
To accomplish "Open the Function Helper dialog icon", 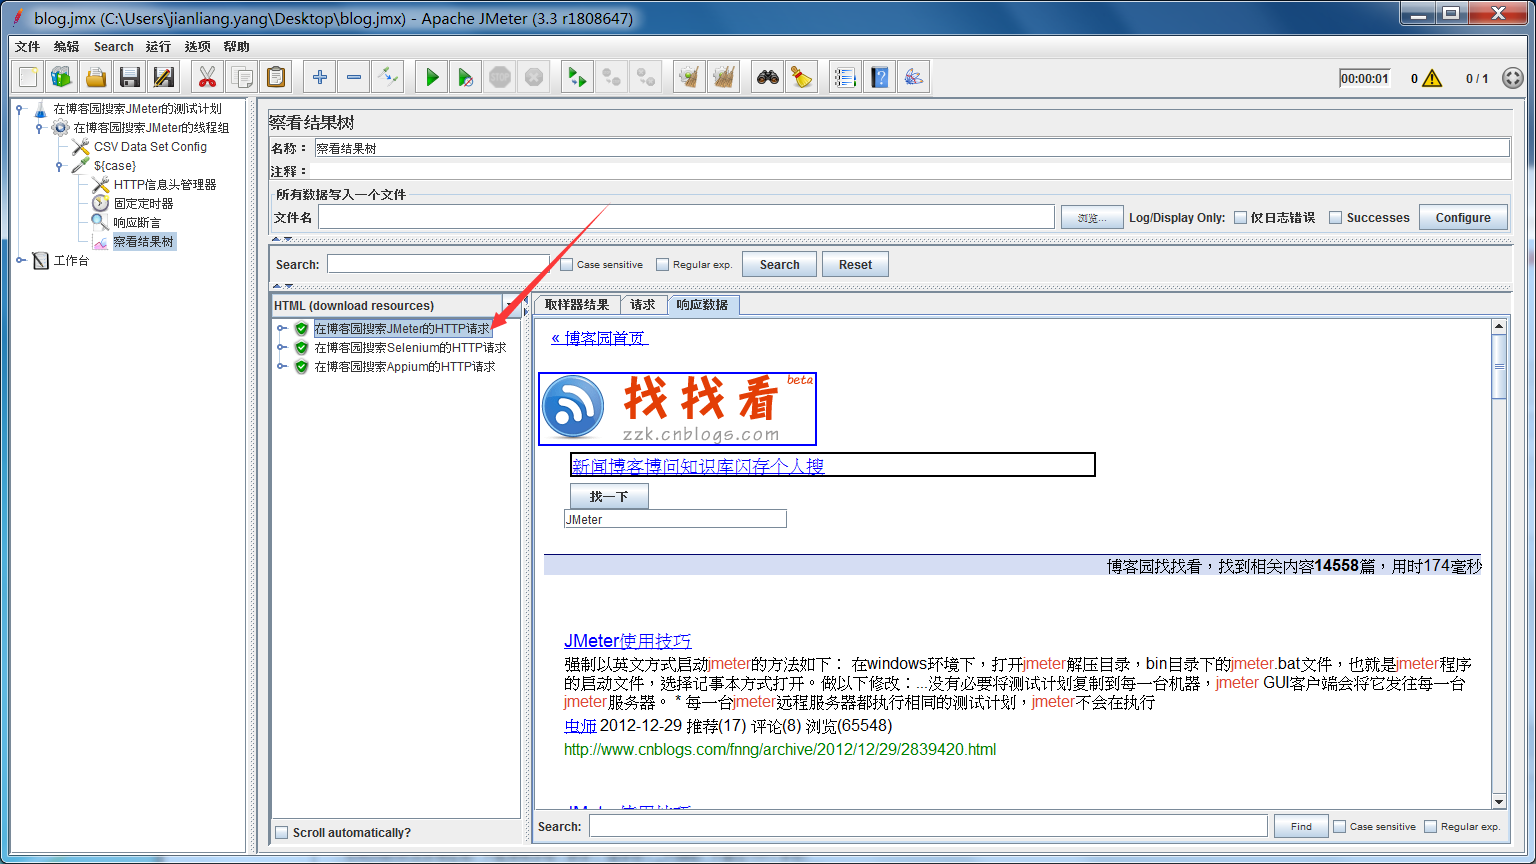I will tap(845, 77).
